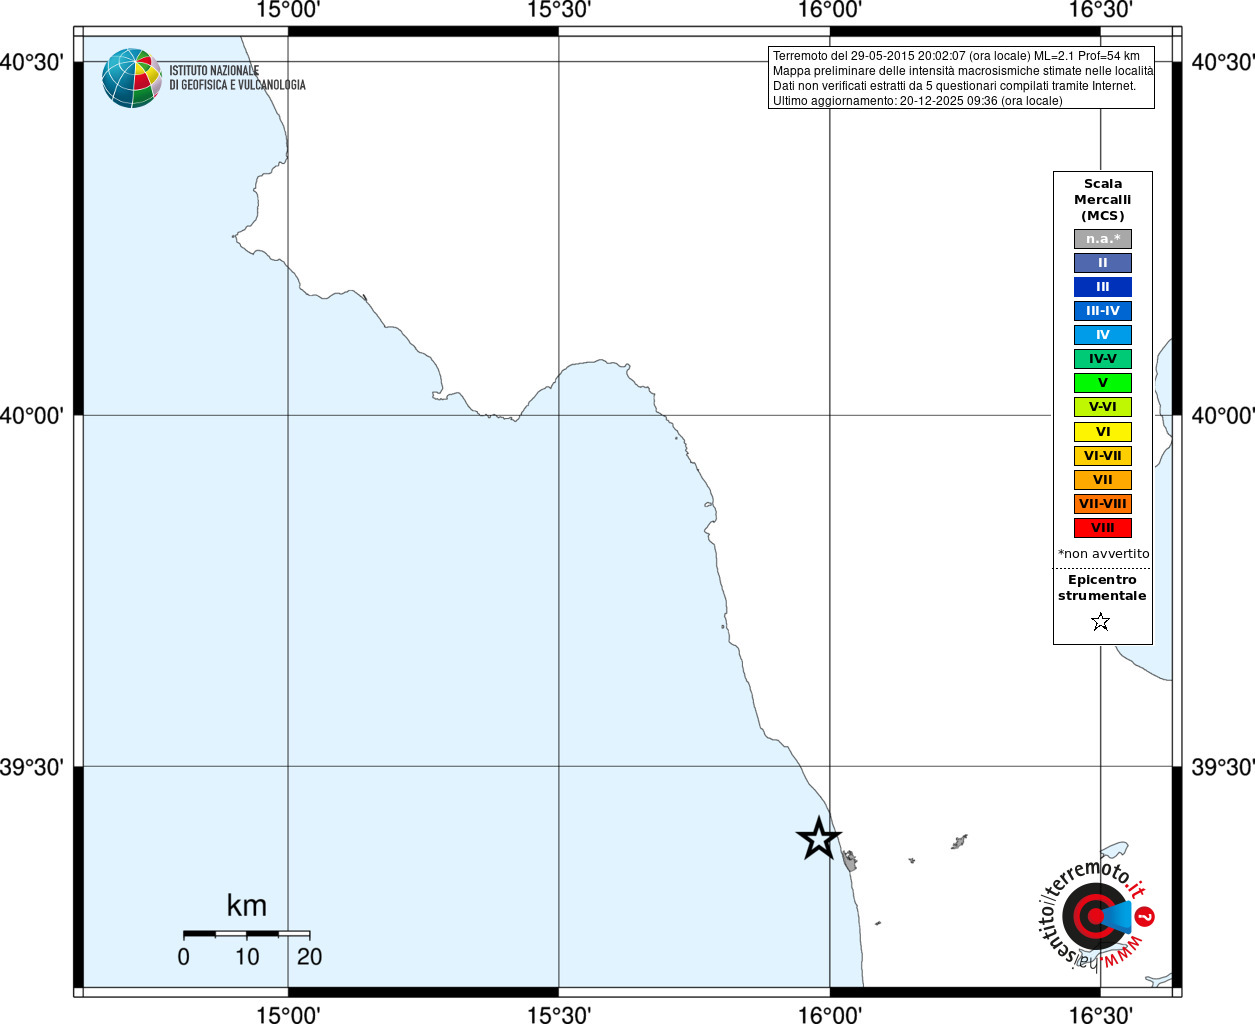
Task: Select the IV-V green legend swatch
Action: point(1103,359)
